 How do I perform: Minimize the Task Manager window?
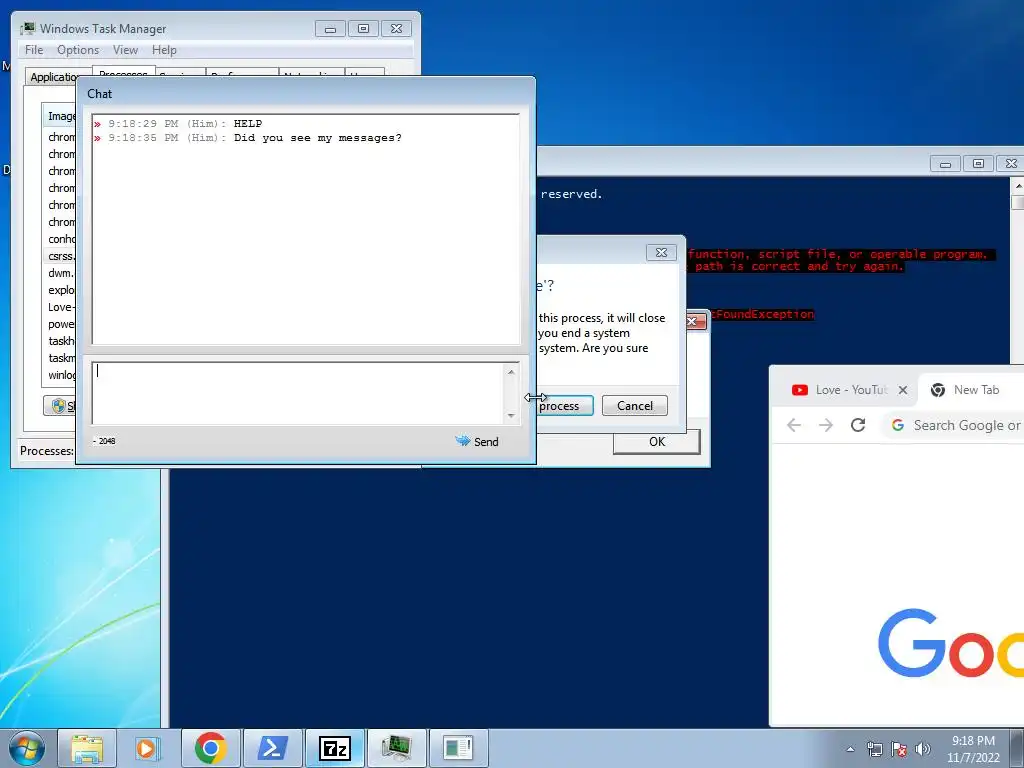point(330,29)
